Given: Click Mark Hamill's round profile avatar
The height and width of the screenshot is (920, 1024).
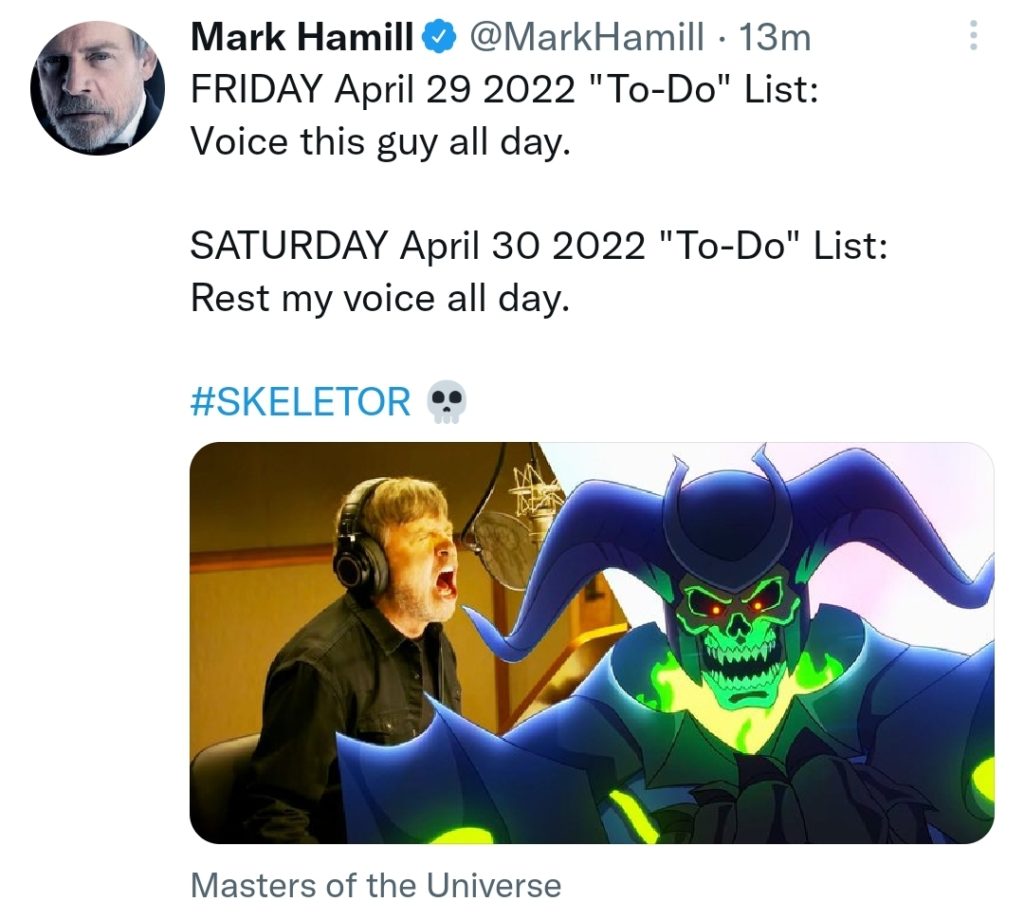Looking at the screenshot, I should click(x=97, y=88).
